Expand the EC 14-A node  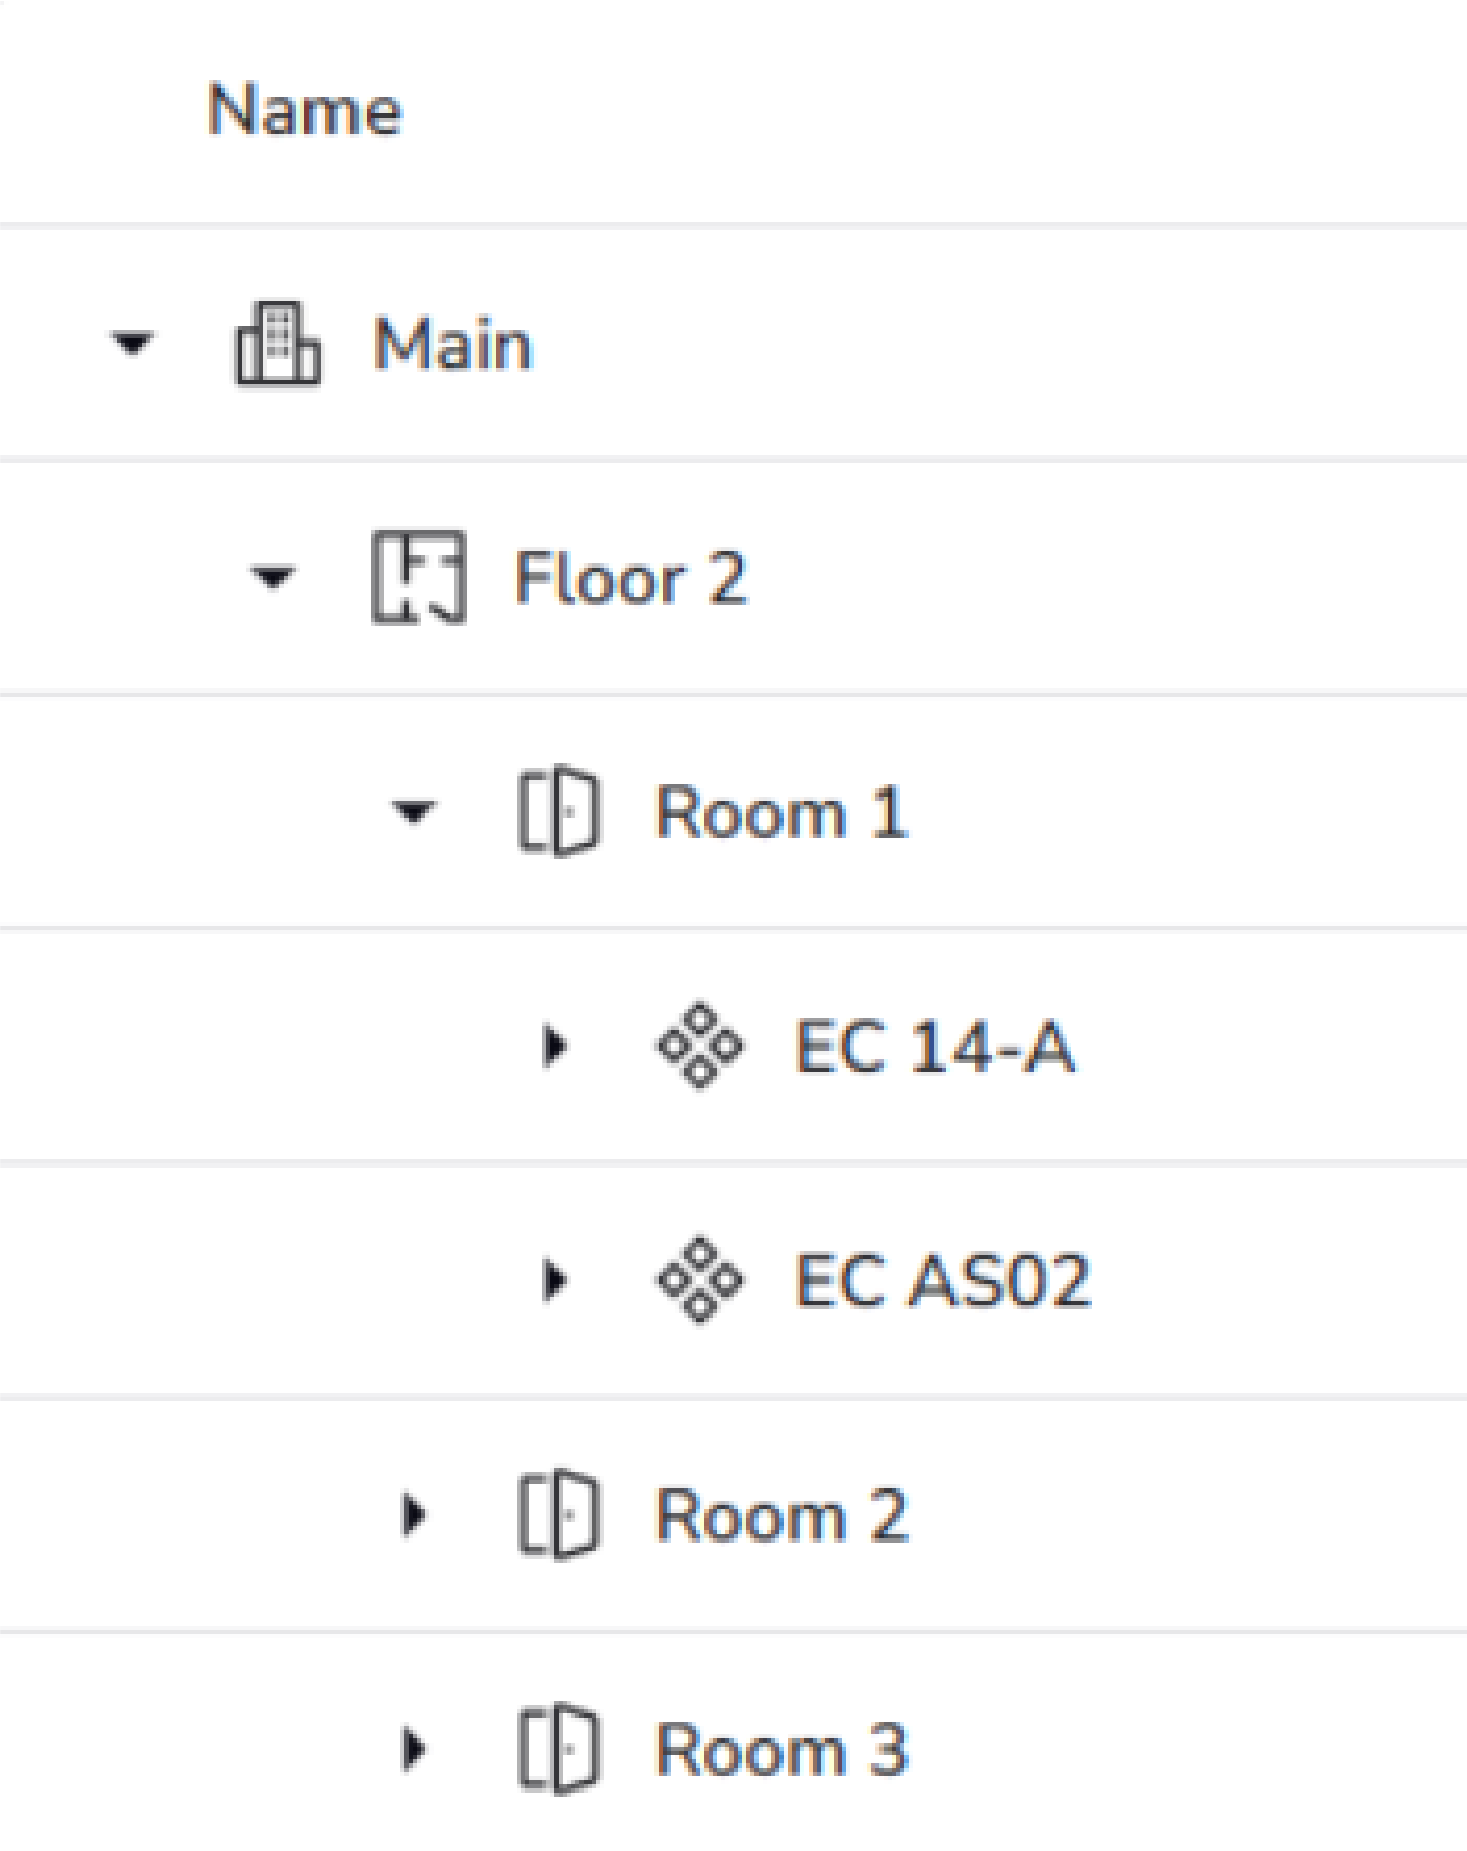tap(554, 1045)
